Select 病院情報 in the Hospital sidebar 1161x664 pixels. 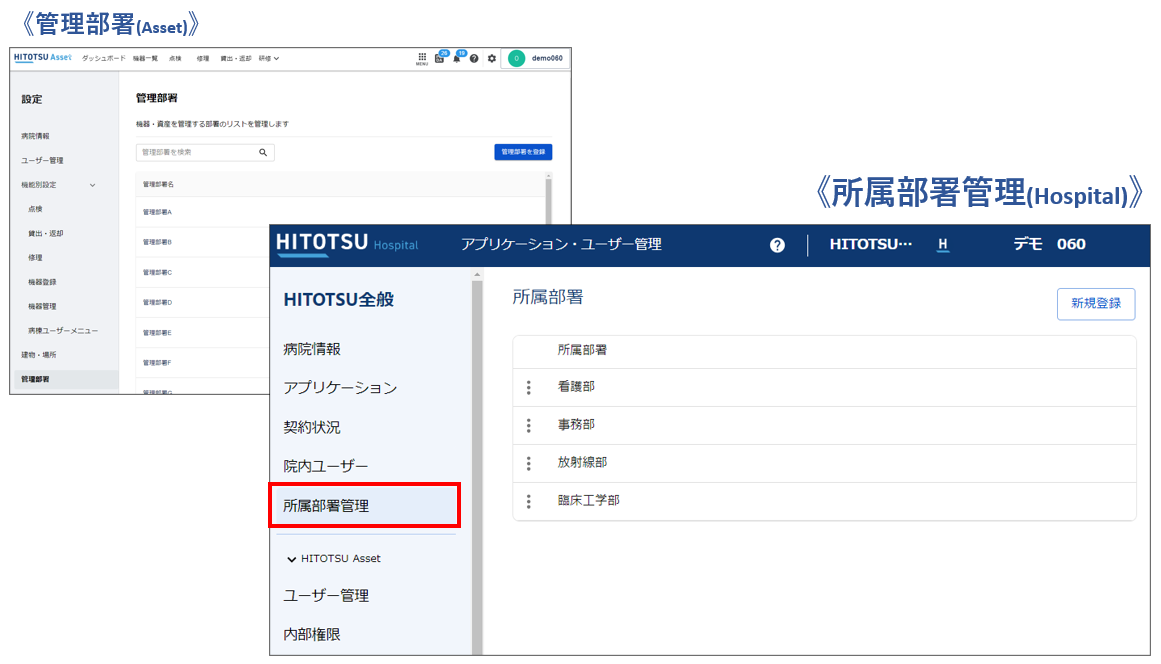pos(312,349)
